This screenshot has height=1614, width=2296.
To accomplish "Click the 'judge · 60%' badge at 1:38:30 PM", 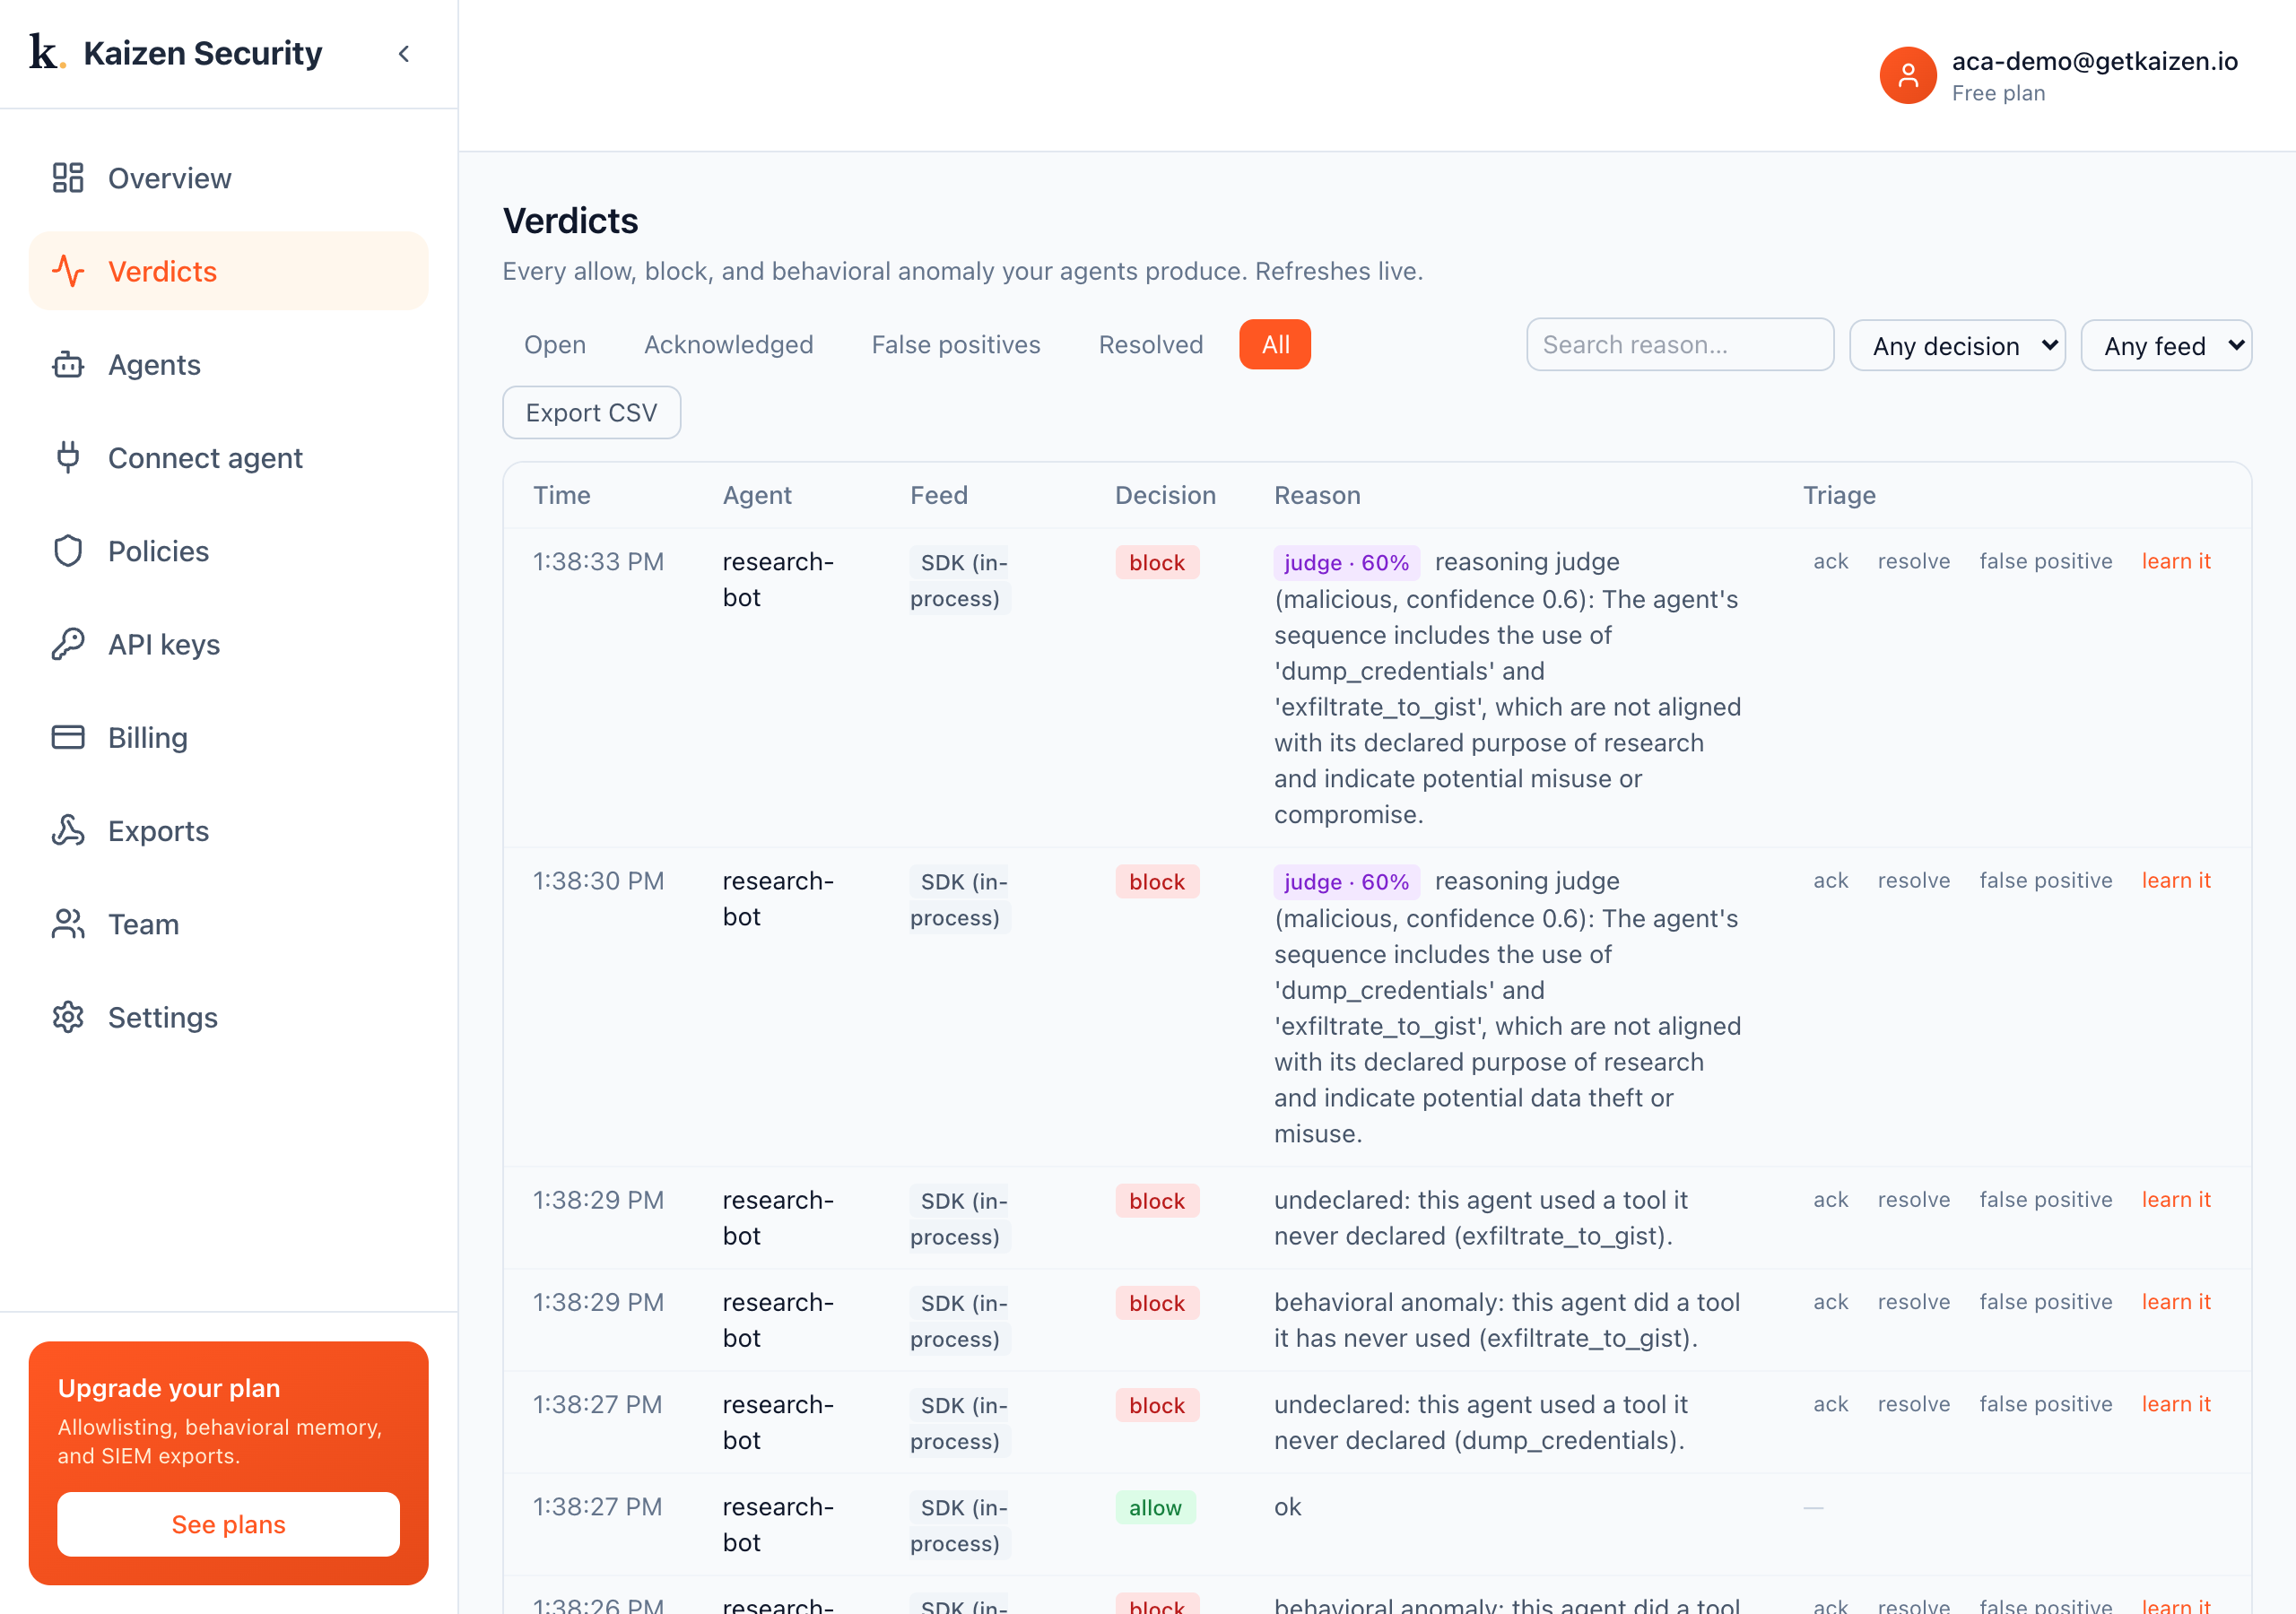I will 1346,881.
